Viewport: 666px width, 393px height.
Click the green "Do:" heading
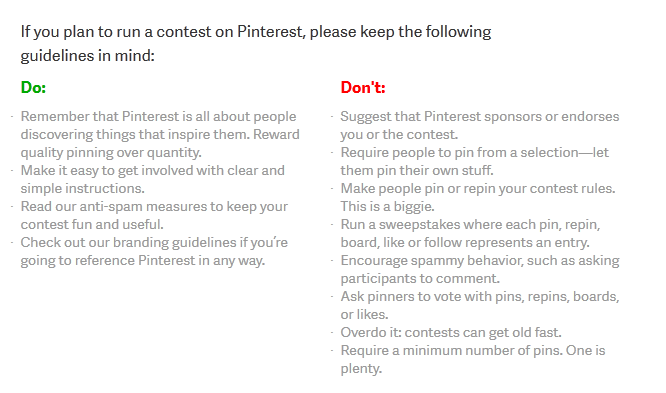[x=33, y=88]
